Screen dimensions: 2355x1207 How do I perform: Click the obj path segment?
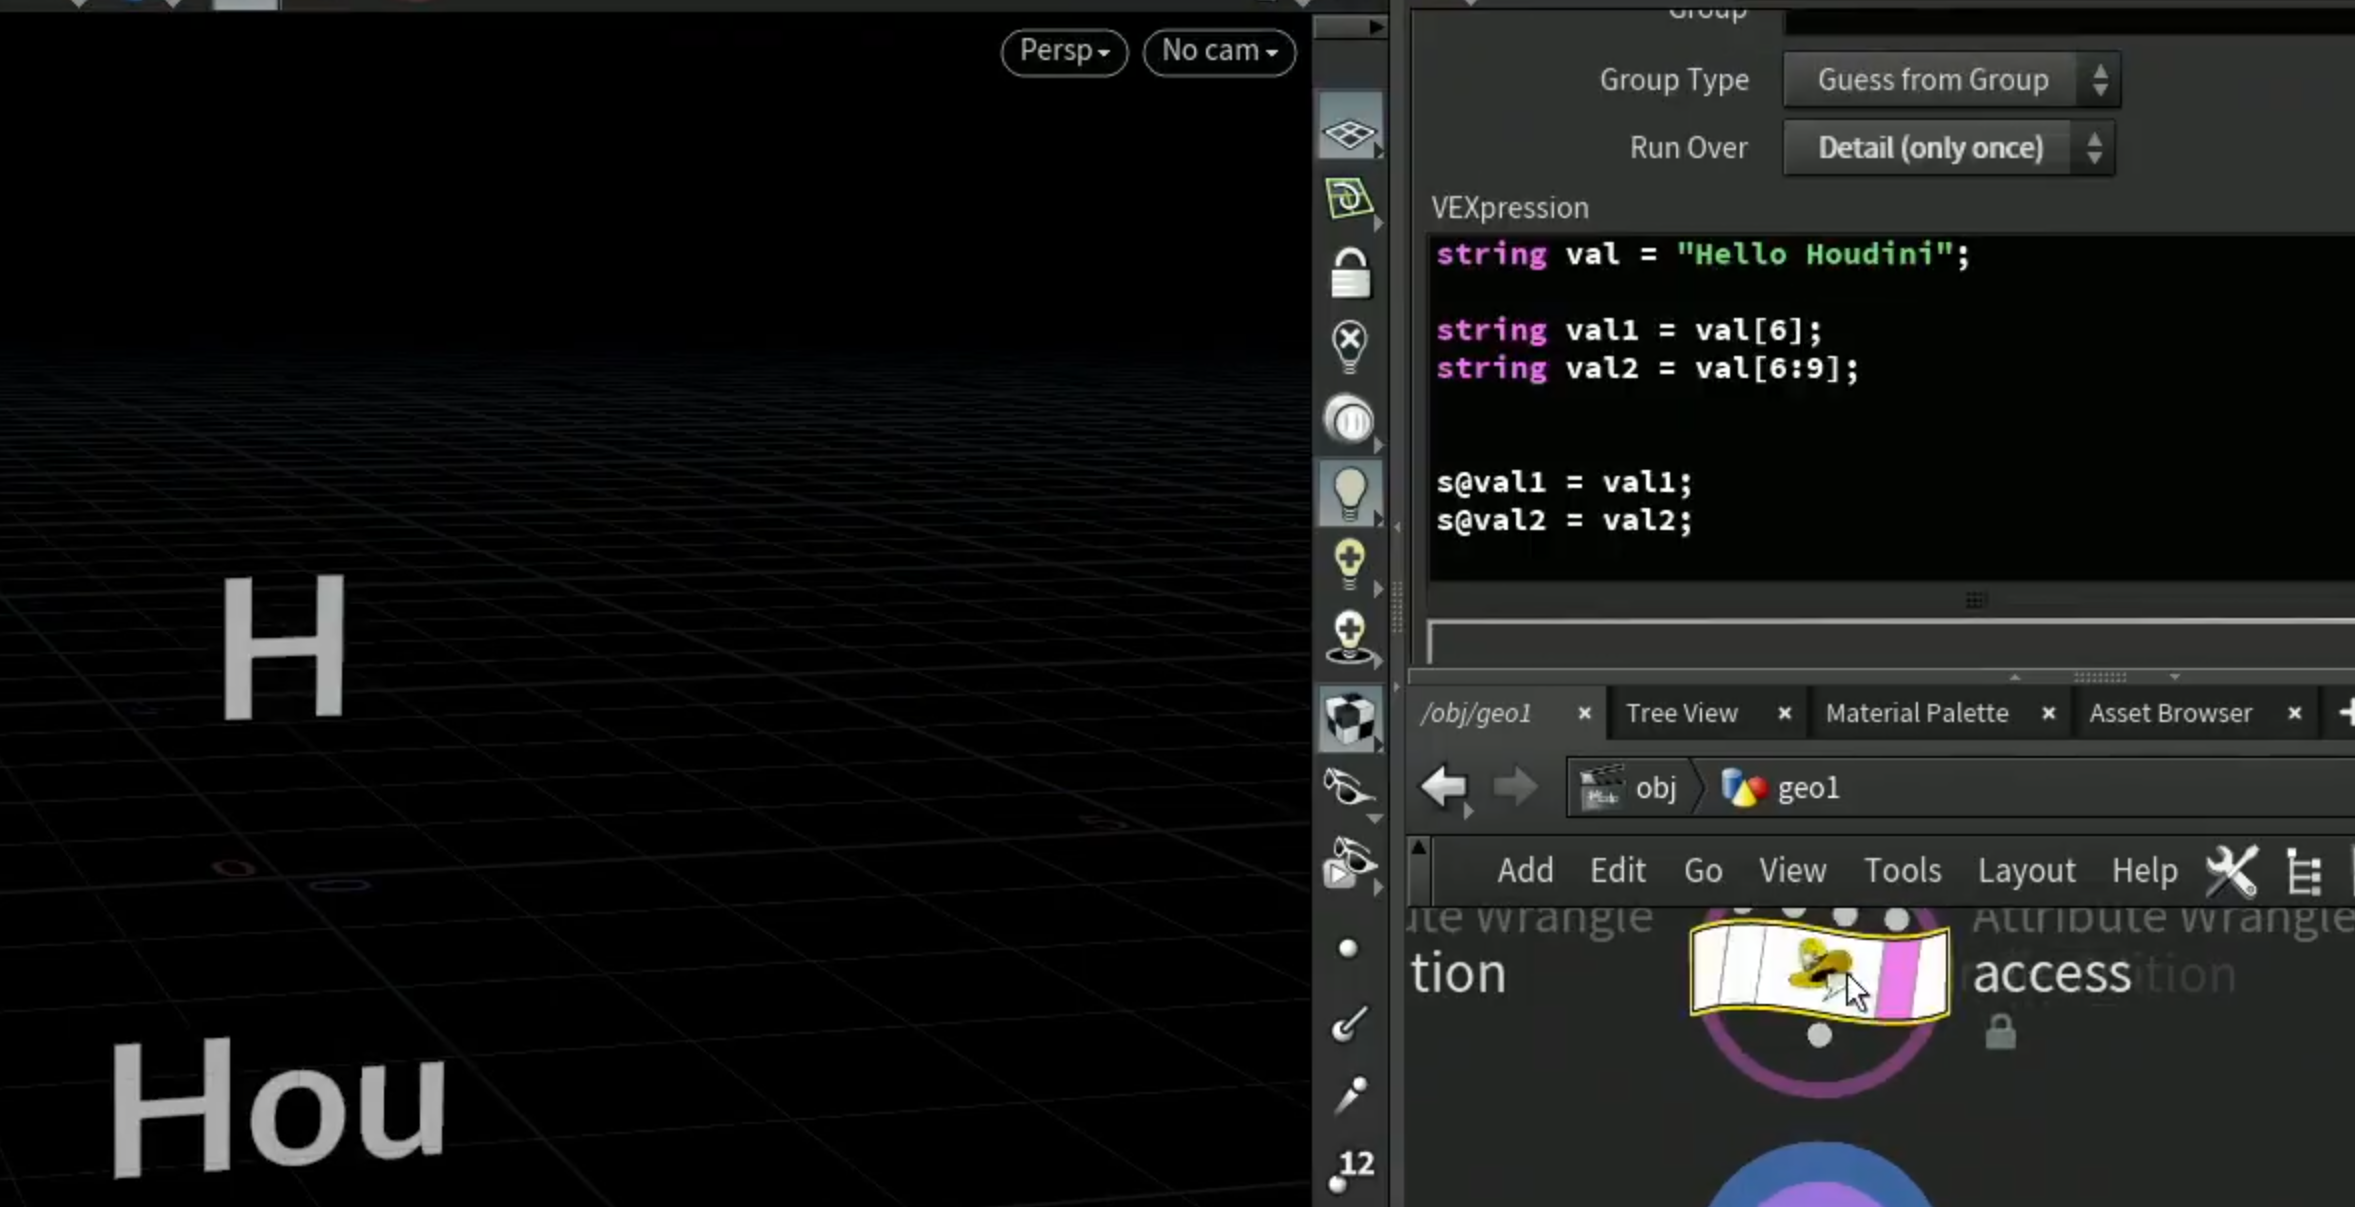point(1628,788)
